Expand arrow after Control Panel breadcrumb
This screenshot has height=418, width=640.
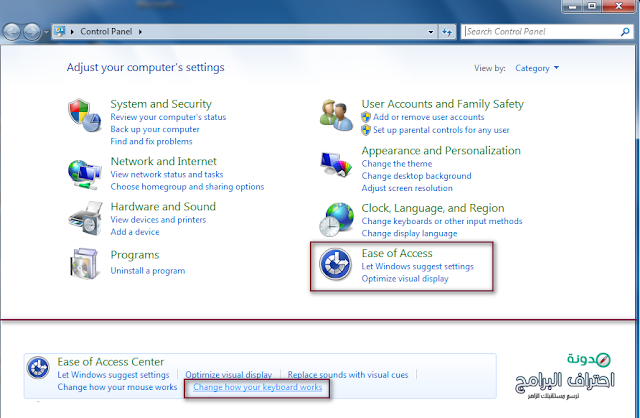140,32
